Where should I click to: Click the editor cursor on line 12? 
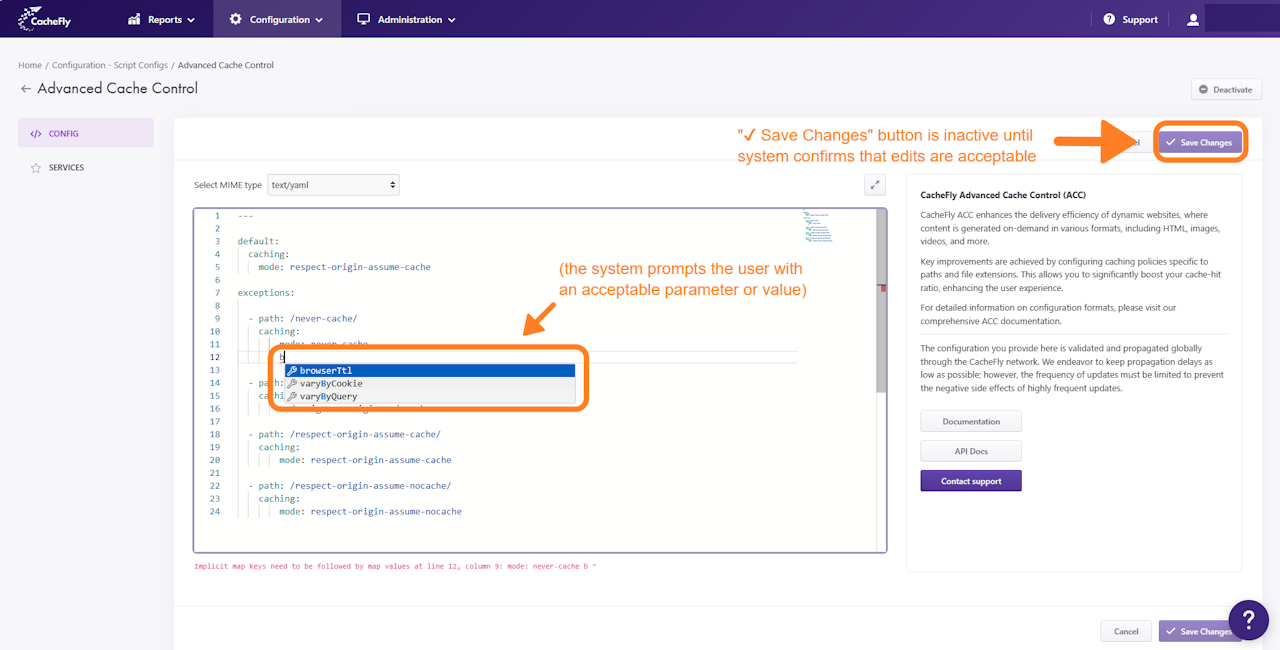point(283,357)
